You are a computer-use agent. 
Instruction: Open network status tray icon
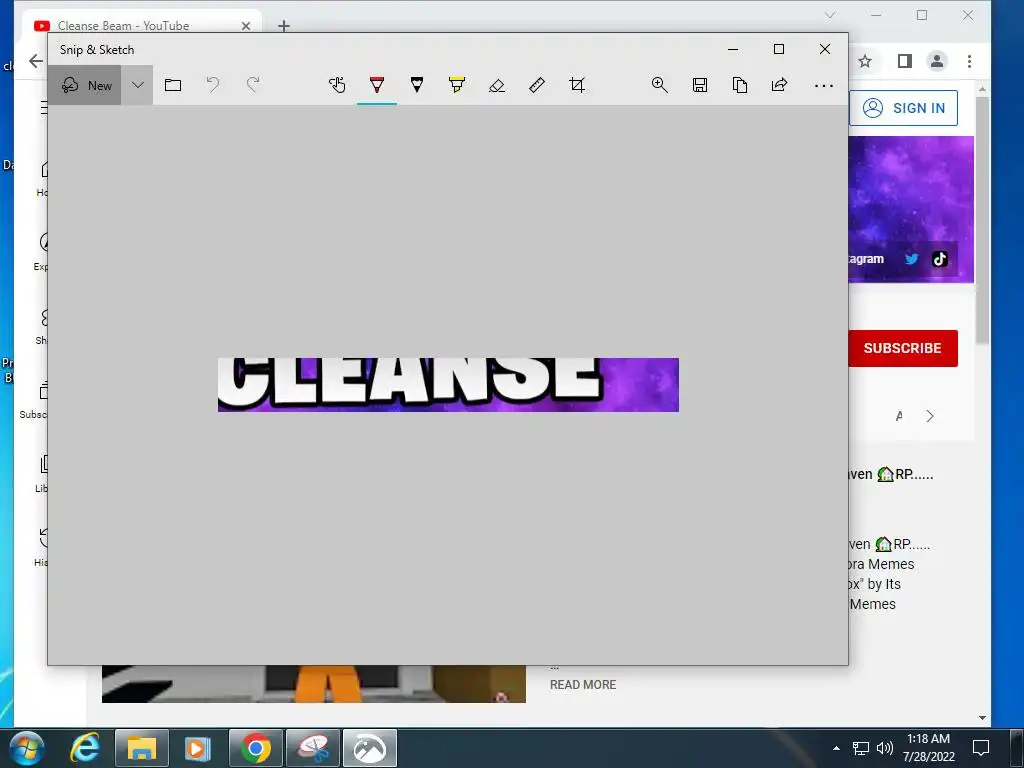(861, 748)
